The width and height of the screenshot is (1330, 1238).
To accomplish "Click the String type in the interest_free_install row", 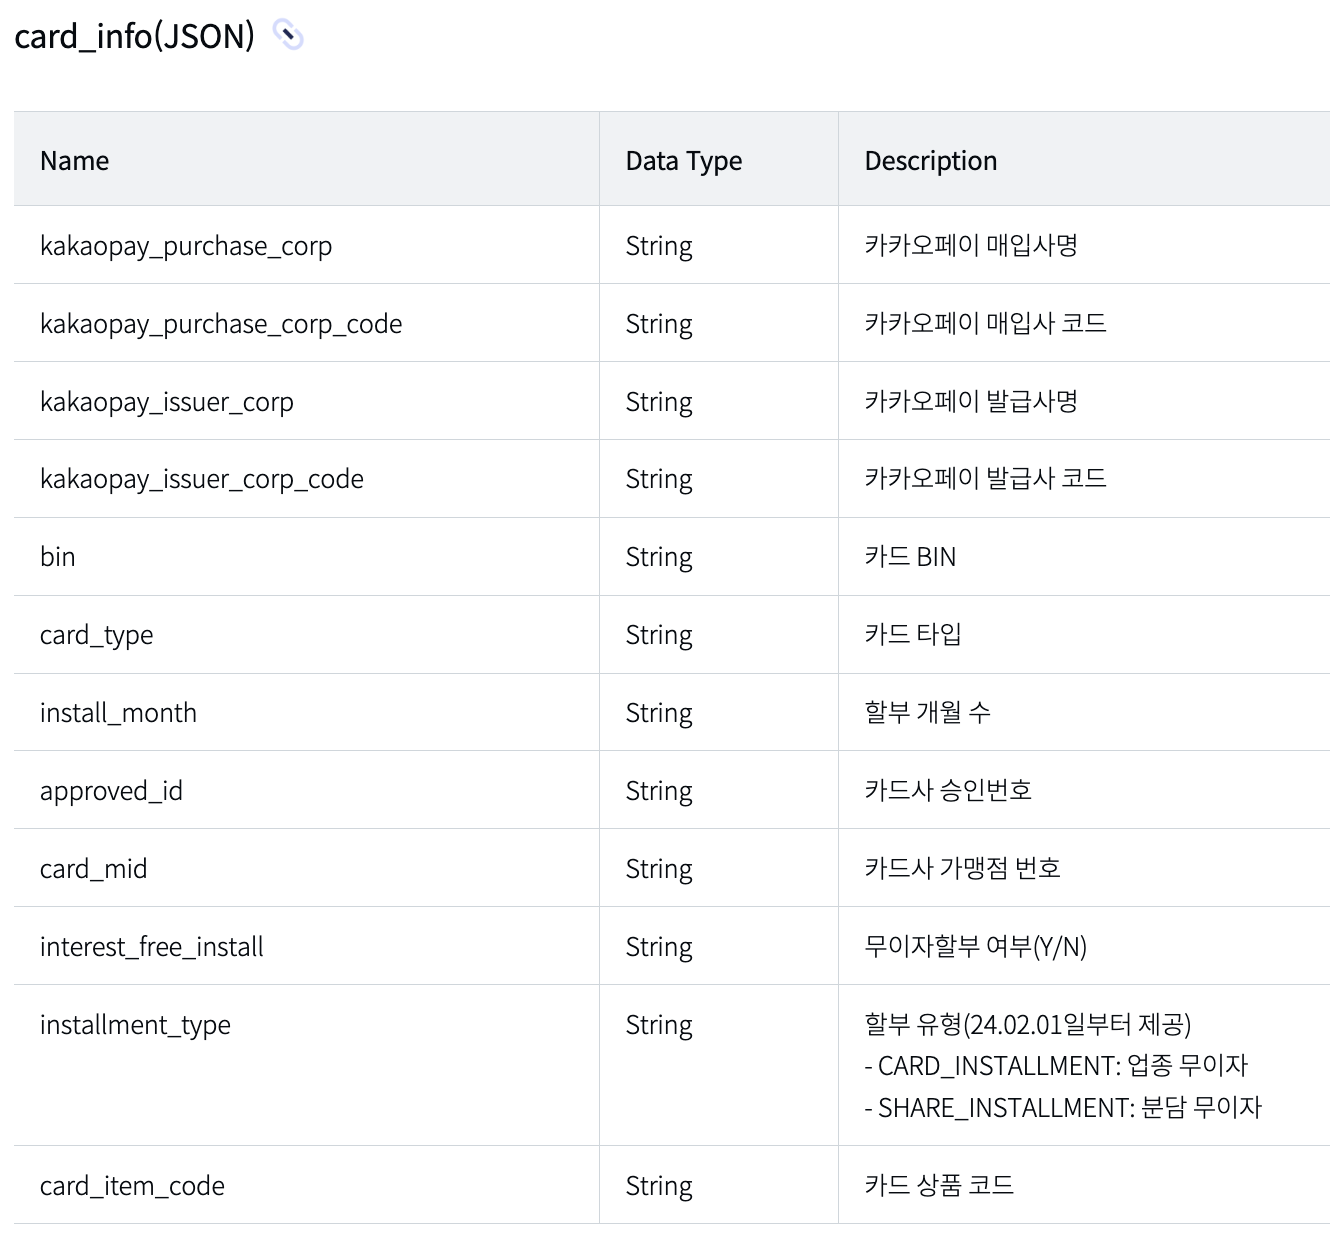I will [659, 947].
